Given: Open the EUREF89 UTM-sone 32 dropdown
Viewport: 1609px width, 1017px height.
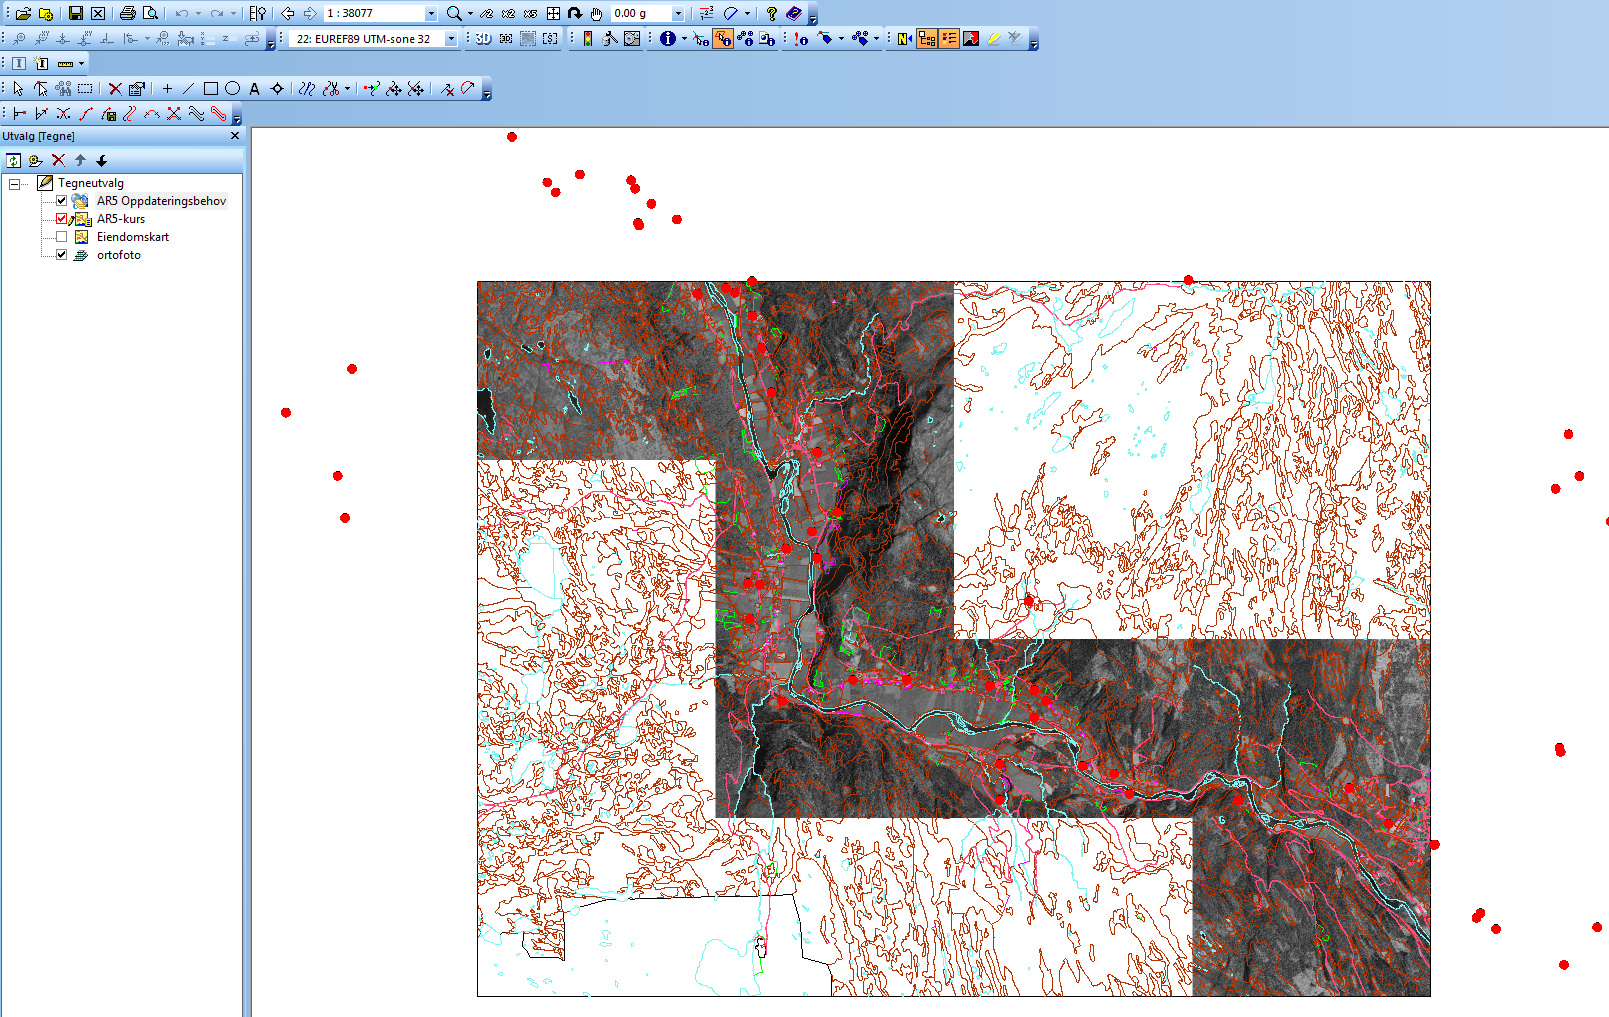Looking at the screenshot, I should click(x=451, y=38).
